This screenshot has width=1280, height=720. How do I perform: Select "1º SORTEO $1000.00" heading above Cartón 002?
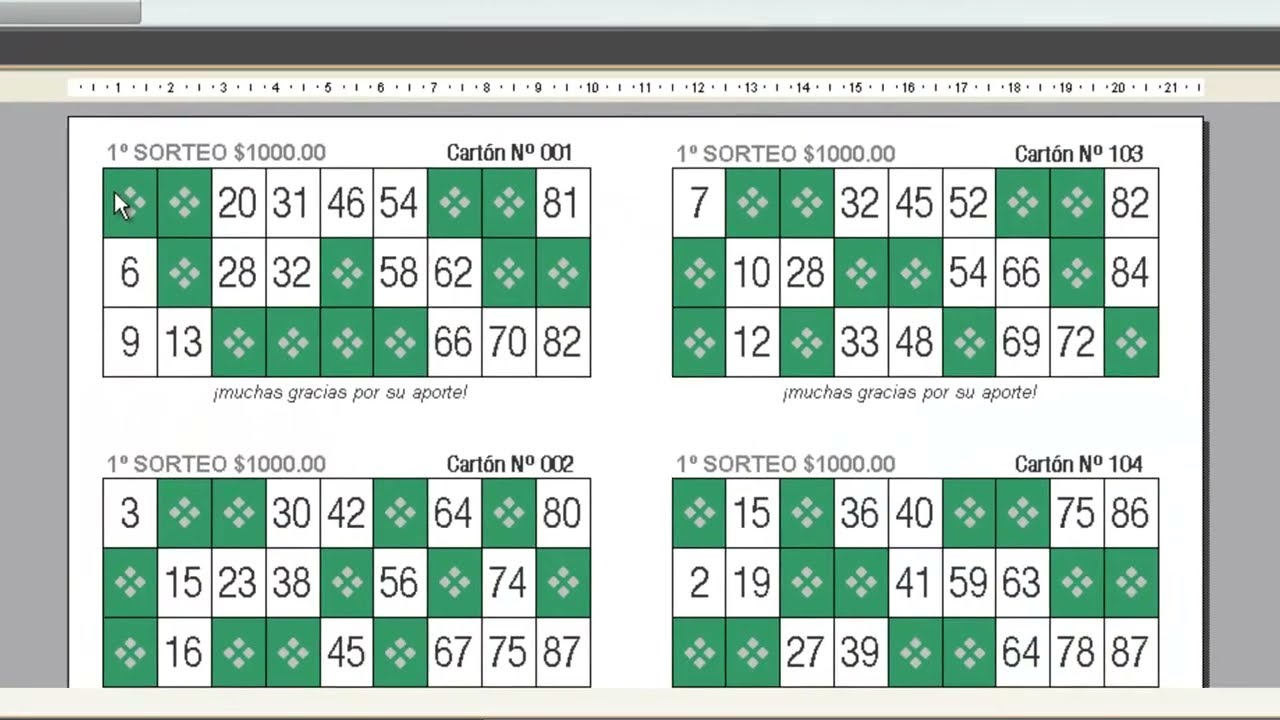216,463
